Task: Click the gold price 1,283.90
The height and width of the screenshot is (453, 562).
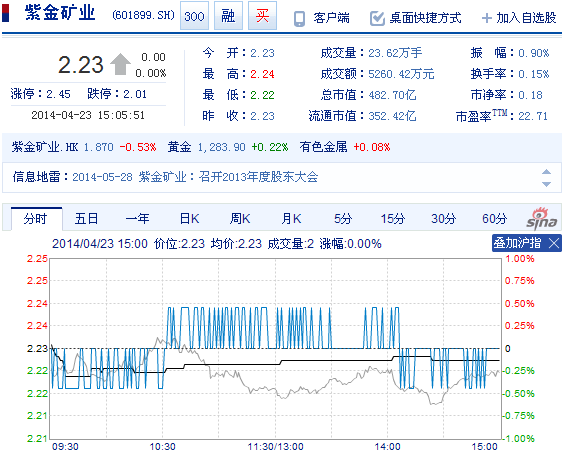Action: click(222, 147)
